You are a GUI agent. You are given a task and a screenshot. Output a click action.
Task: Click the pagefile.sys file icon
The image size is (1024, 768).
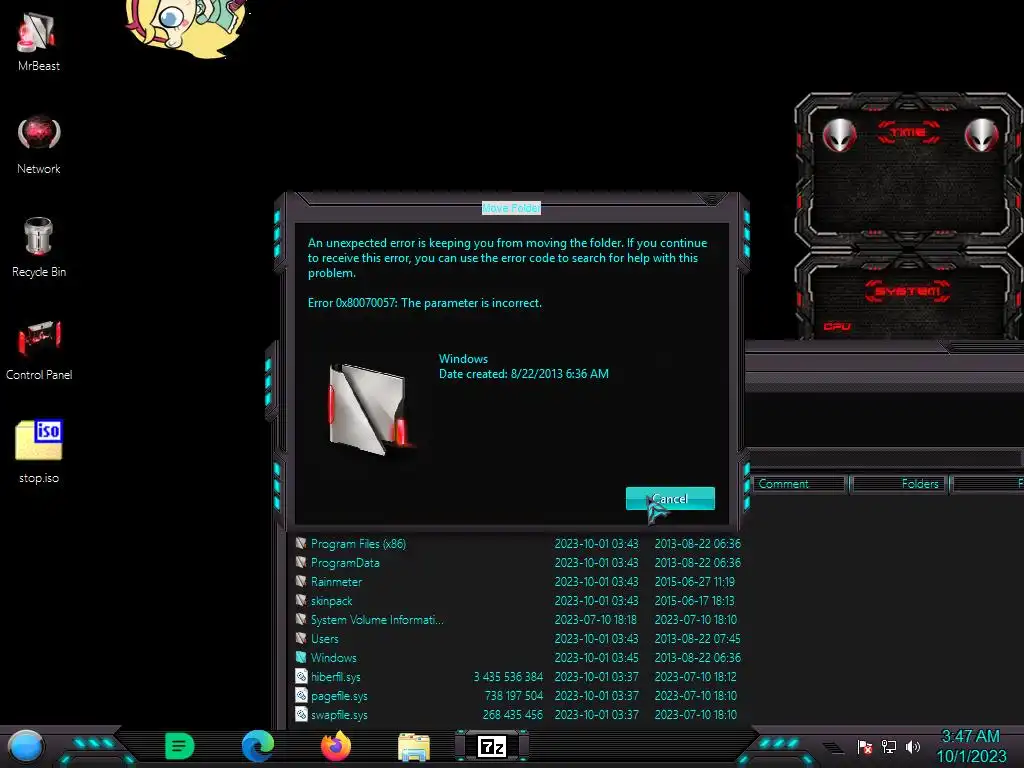click(301, 695)
